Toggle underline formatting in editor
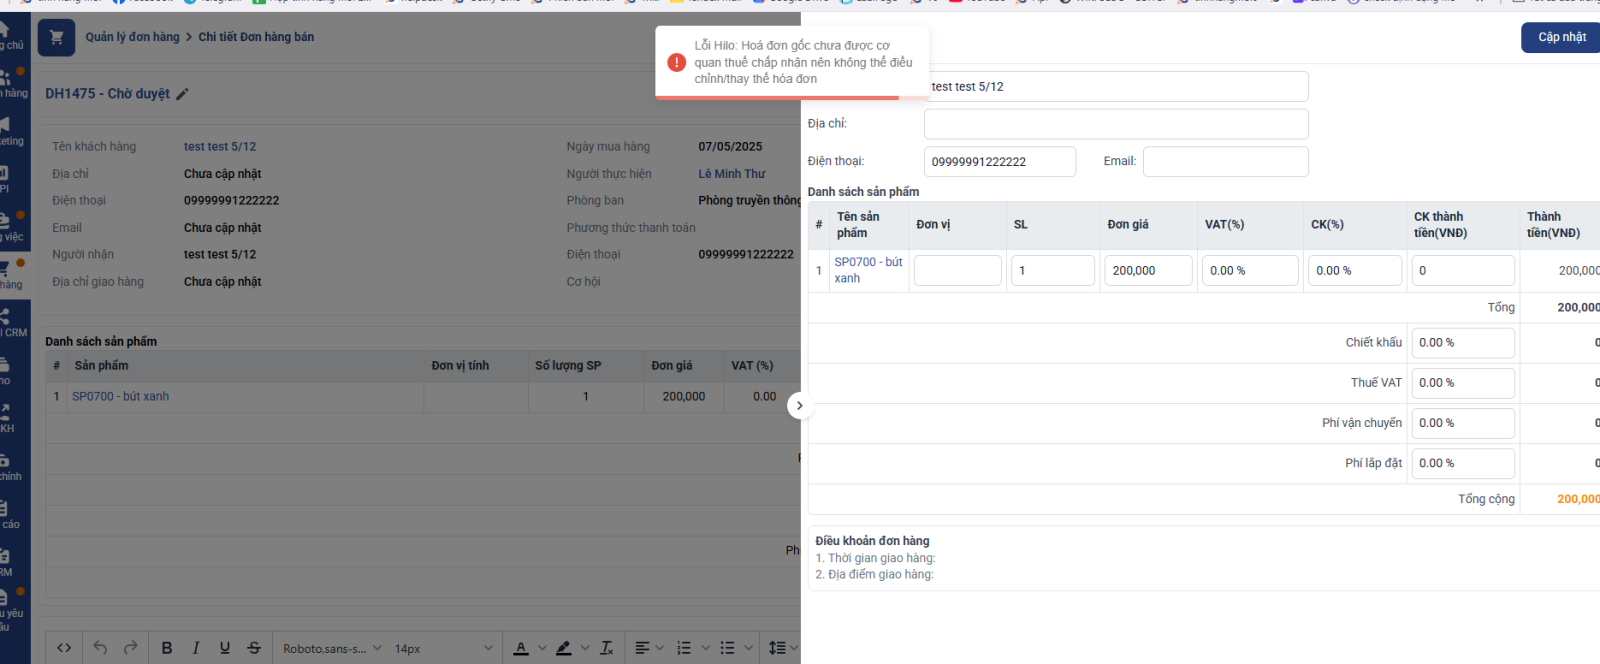This screenshot has height=664, width=1600. [x=225, y=648]
